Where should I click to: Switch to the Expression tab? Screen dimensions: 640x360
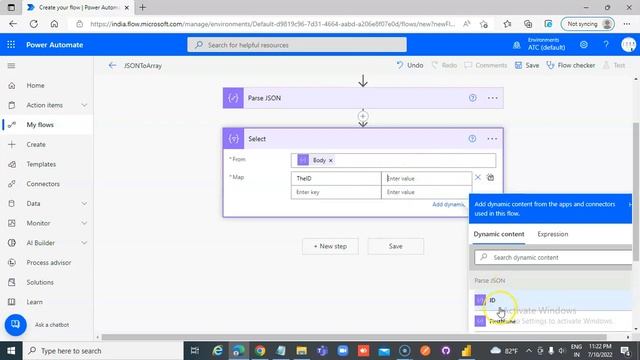click(553, 234)
